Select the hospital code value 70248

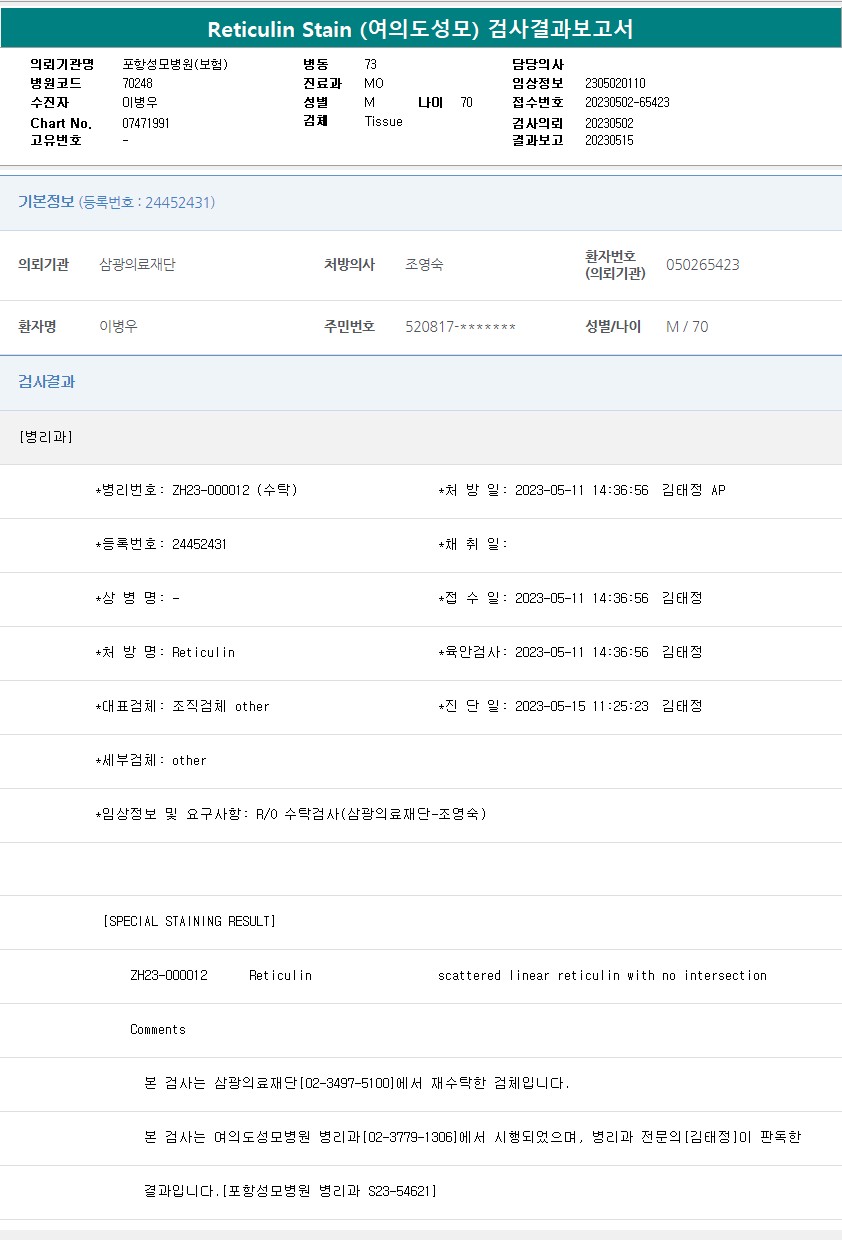(x=137, y=83)
